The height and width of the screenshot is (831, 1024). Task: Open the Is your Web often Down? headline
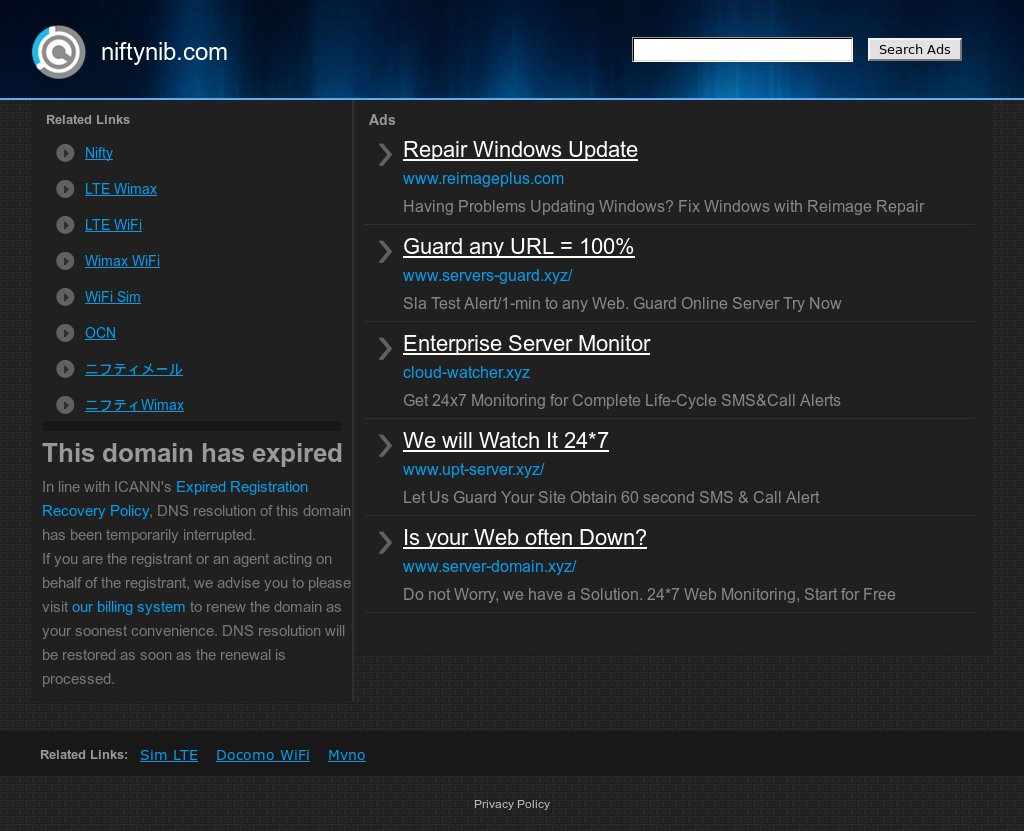[525, 538]
